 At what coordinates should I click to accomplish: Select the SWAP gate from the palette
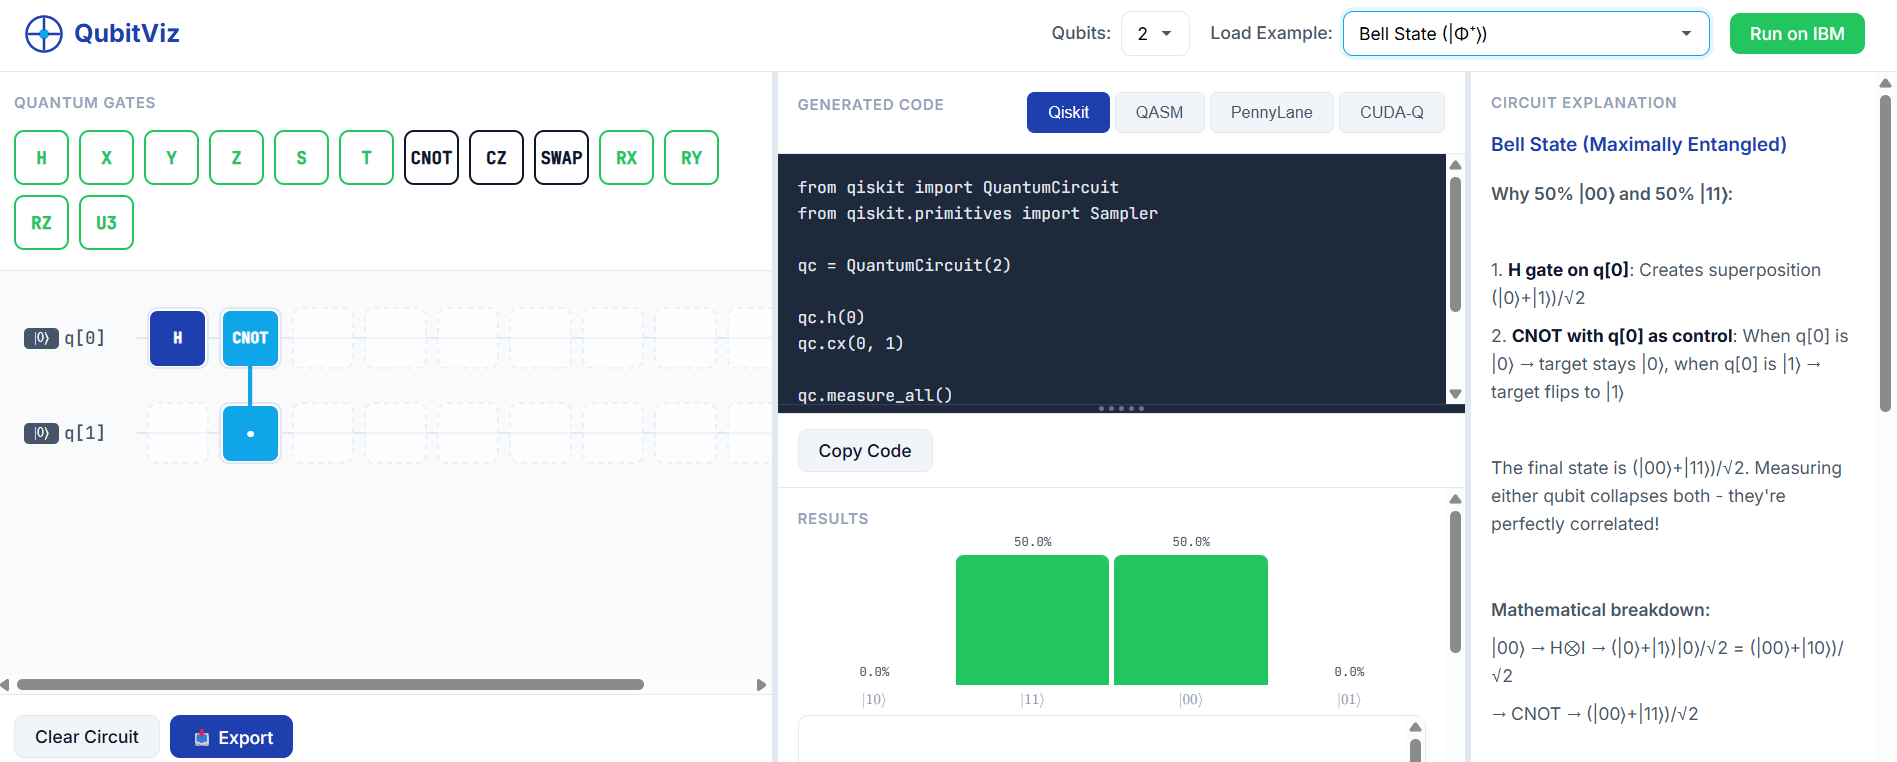point(561,158)
